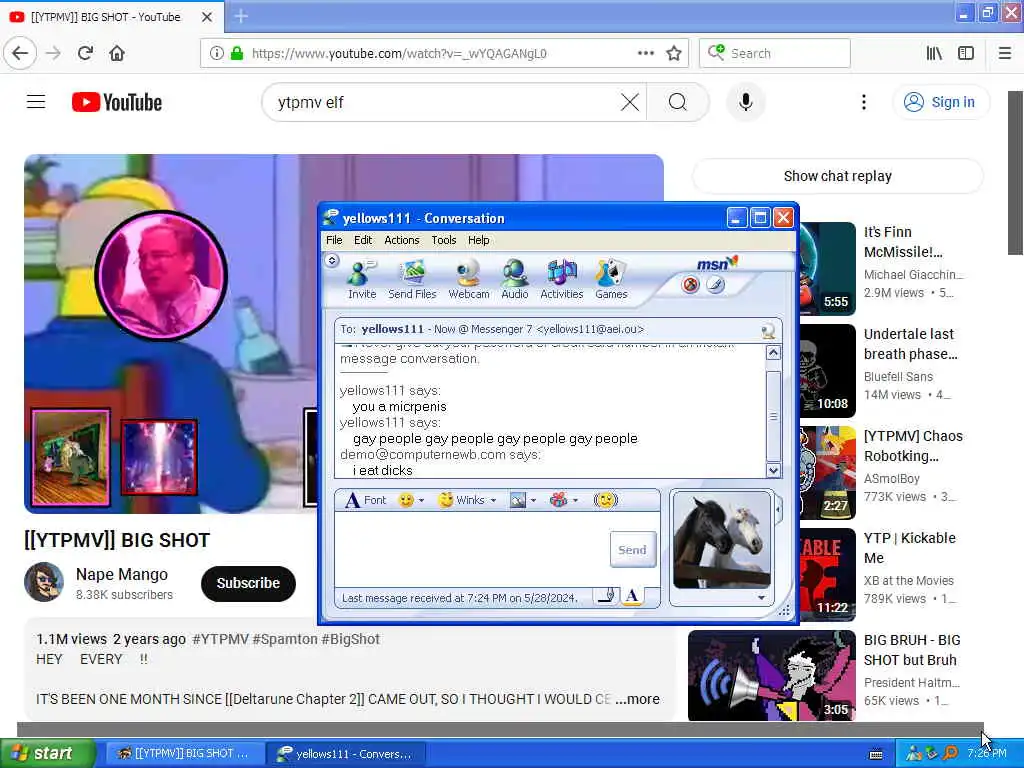Open page actions three-dot menu in URL bar
1024x768 pixels.
point(646,53)
